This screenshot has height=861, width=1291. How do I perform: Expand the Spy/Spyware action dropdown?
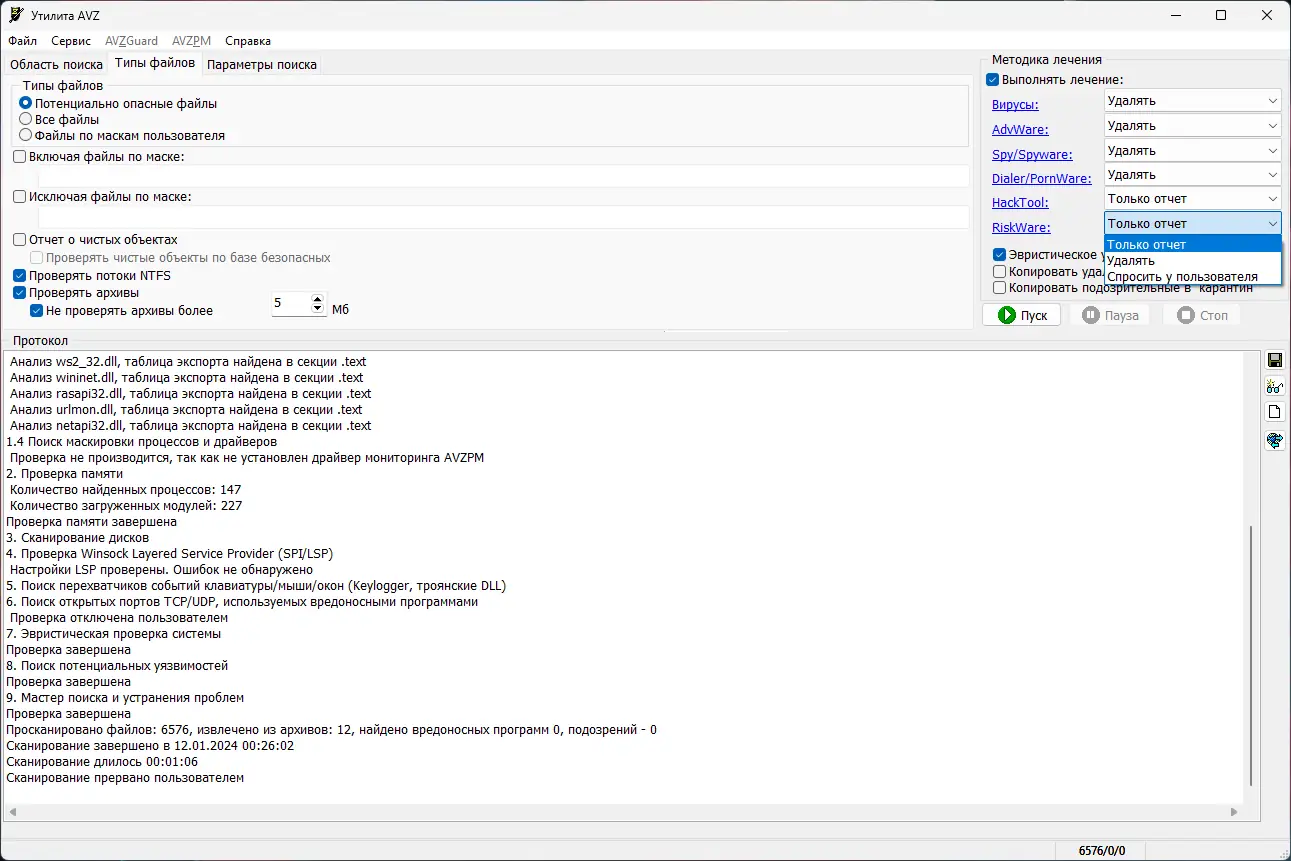(1193, 151)
